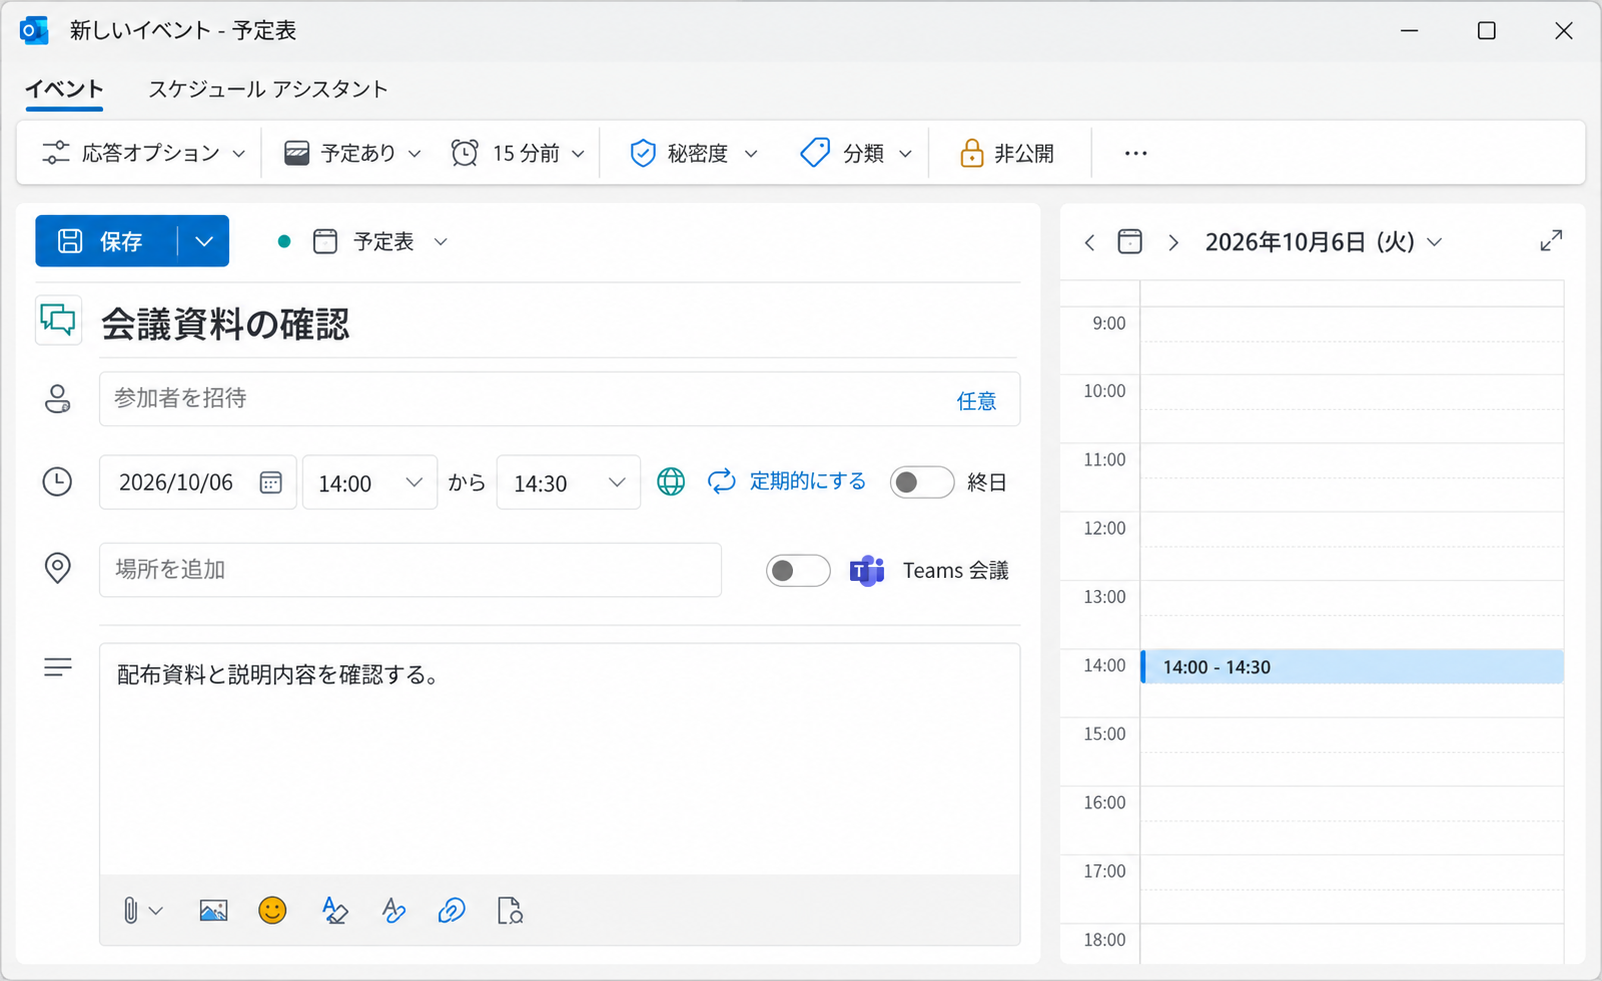The image size is (1602, 981).
Task: Click the attachment dropdown arrow beside paperclip
Action: coord(156,910)
